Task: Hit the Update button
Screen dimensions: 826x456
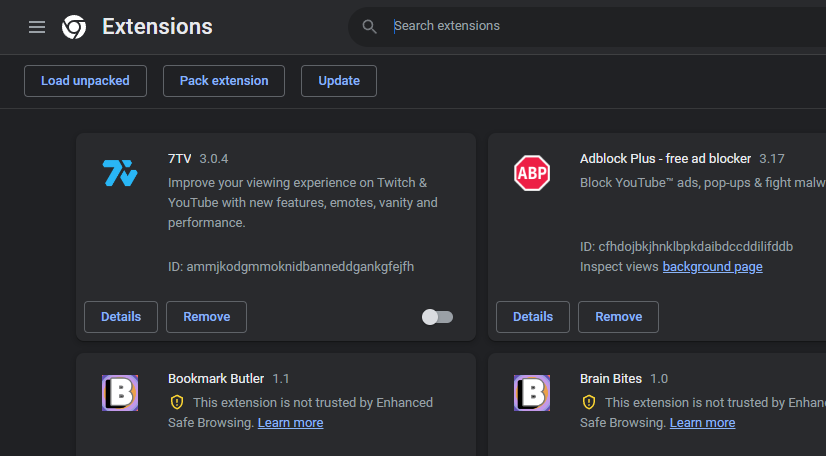Action: coord(338,81)
